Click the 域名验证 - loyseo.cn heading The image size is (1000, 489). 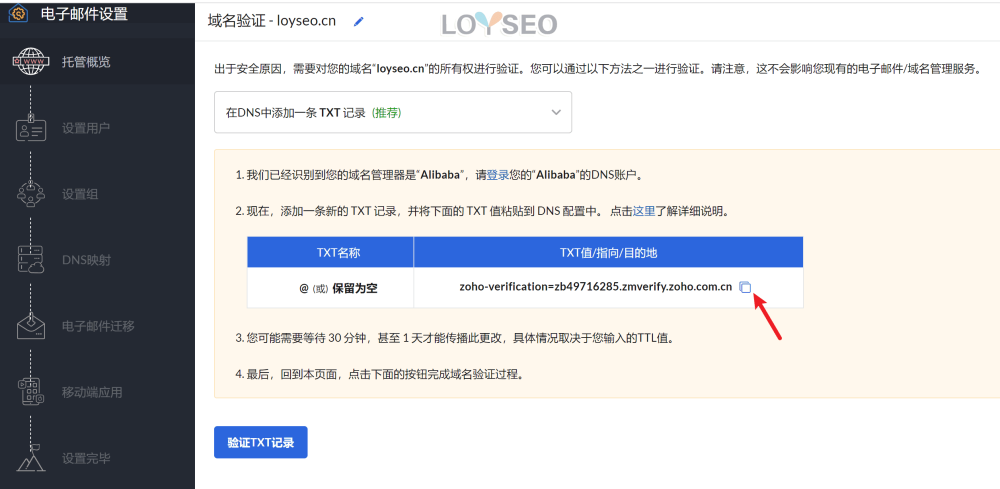pos(272,21)
